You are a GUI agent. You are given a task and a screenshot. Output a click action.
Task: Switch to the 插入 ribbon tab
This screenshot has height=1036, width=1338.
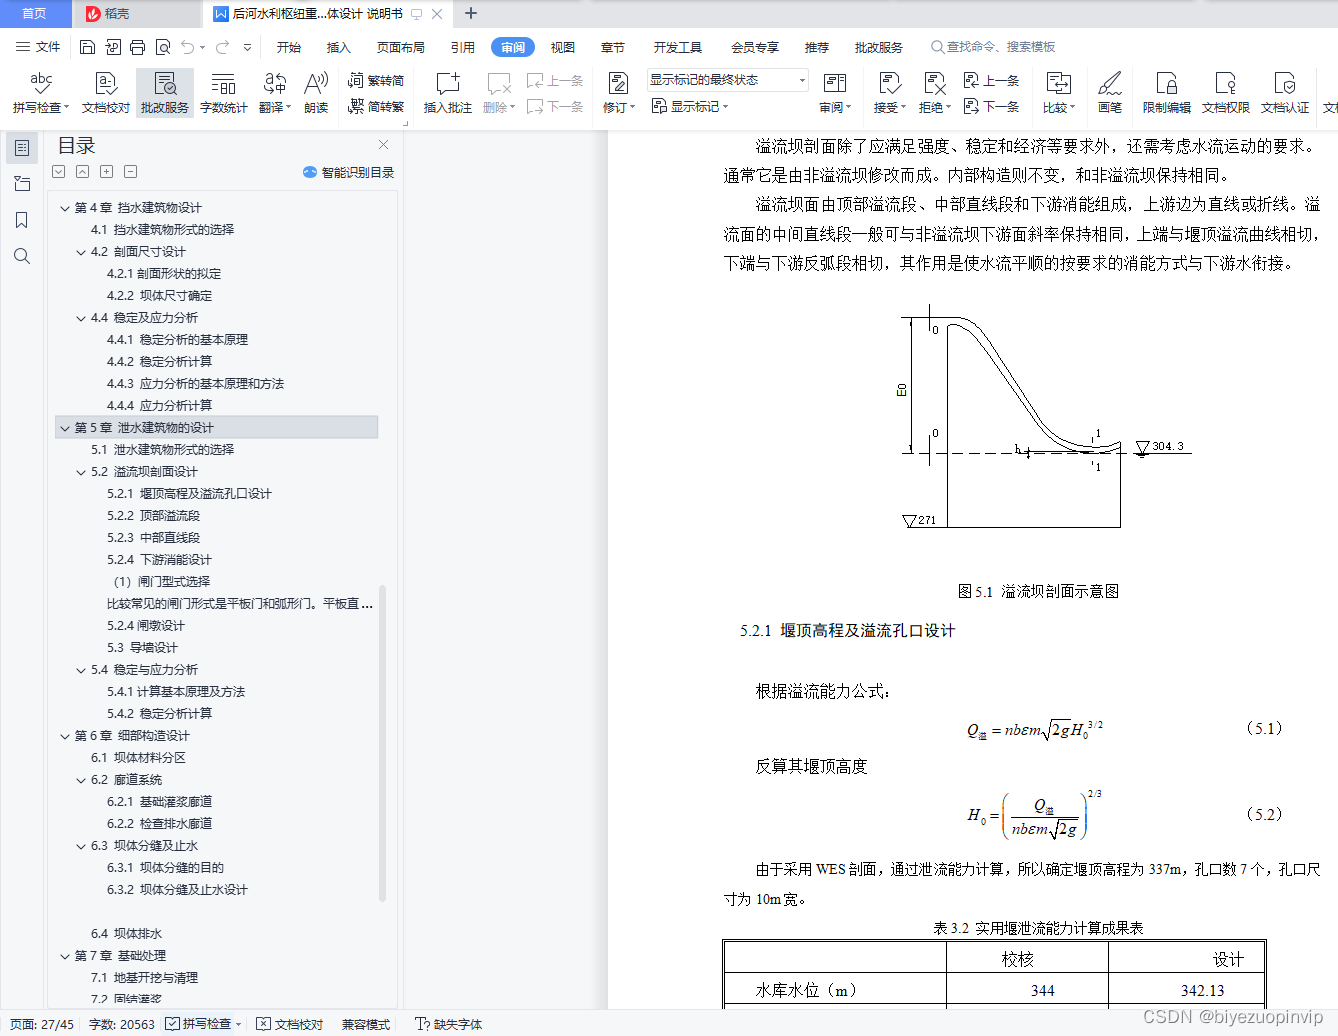[x=339, y=47]
